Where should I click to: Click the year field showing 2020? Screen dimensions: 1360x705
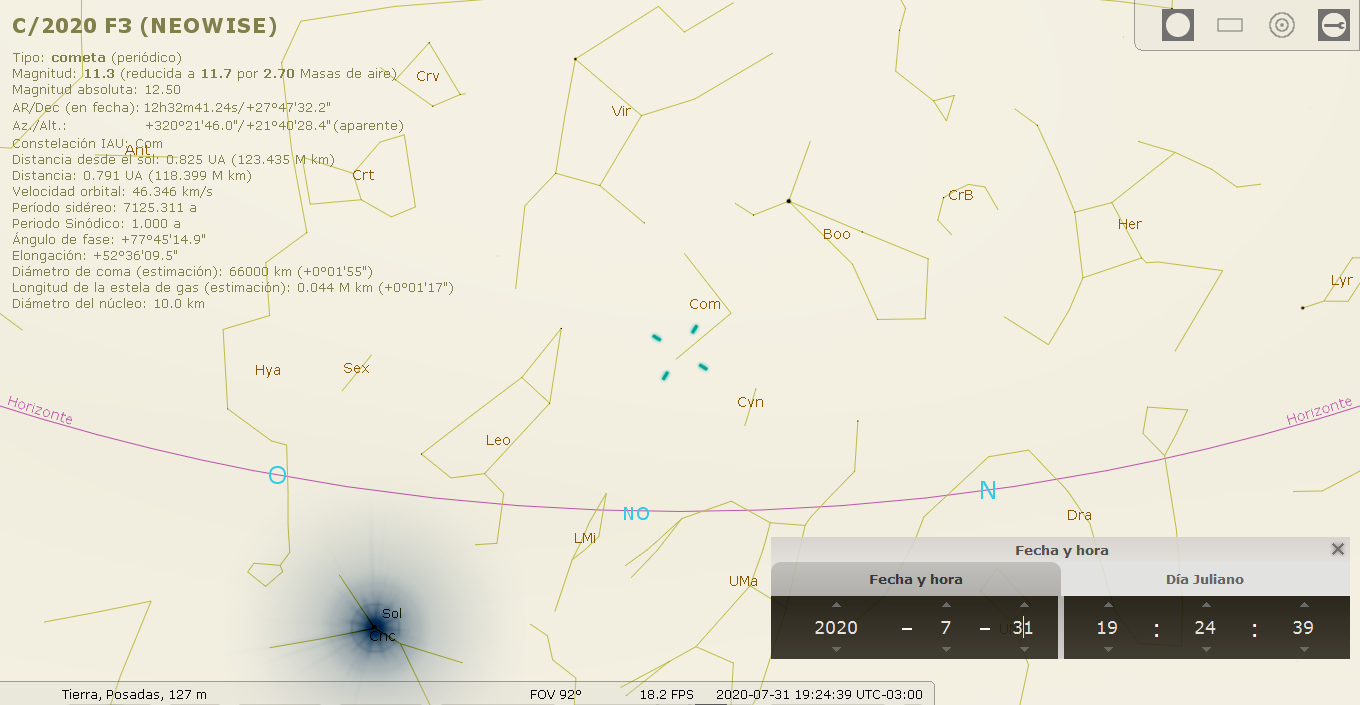click(836, 628)
